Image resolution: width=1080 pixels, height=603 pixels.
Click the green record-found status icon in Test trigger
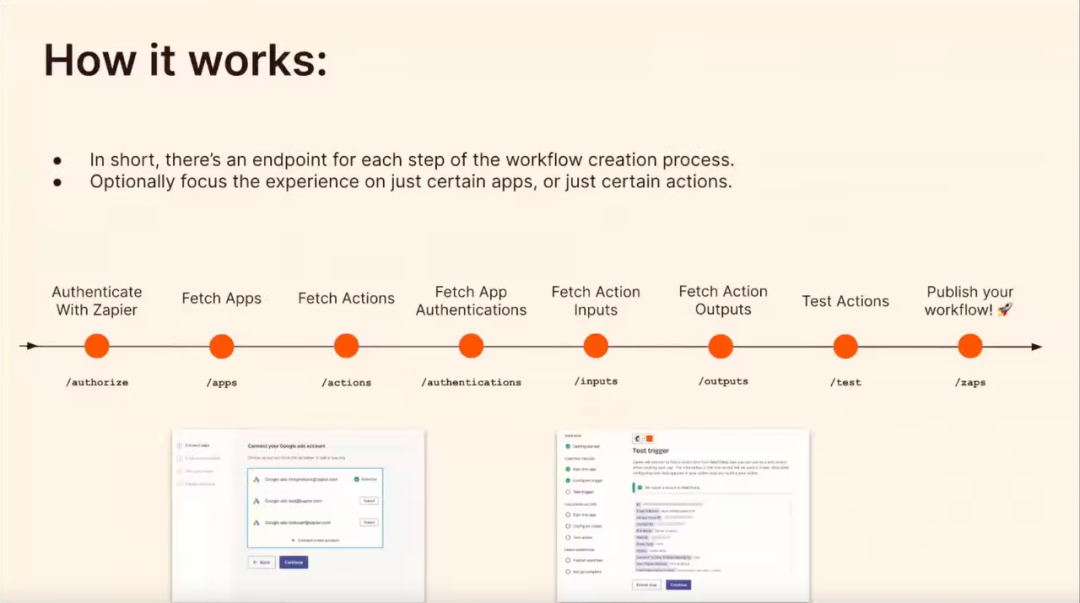(640, 487)
